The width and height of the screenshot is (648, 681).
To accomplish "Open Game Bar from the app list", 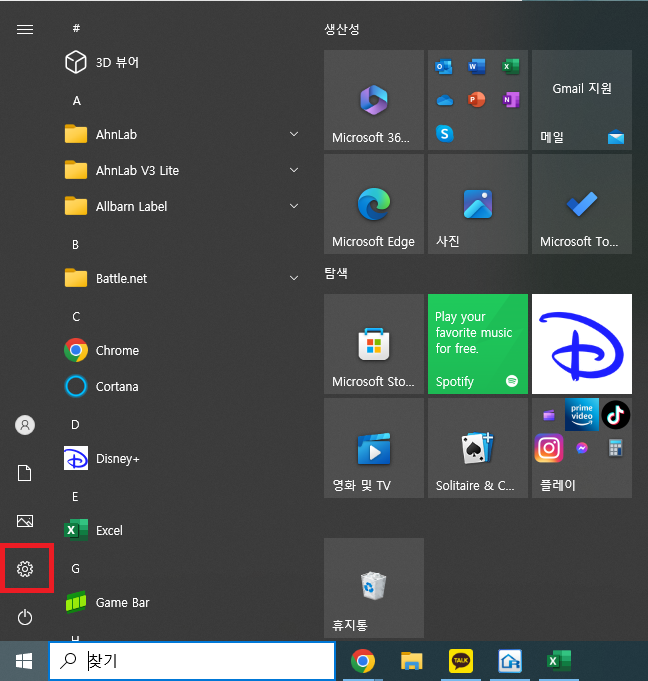I will click(x=180, y=602).
